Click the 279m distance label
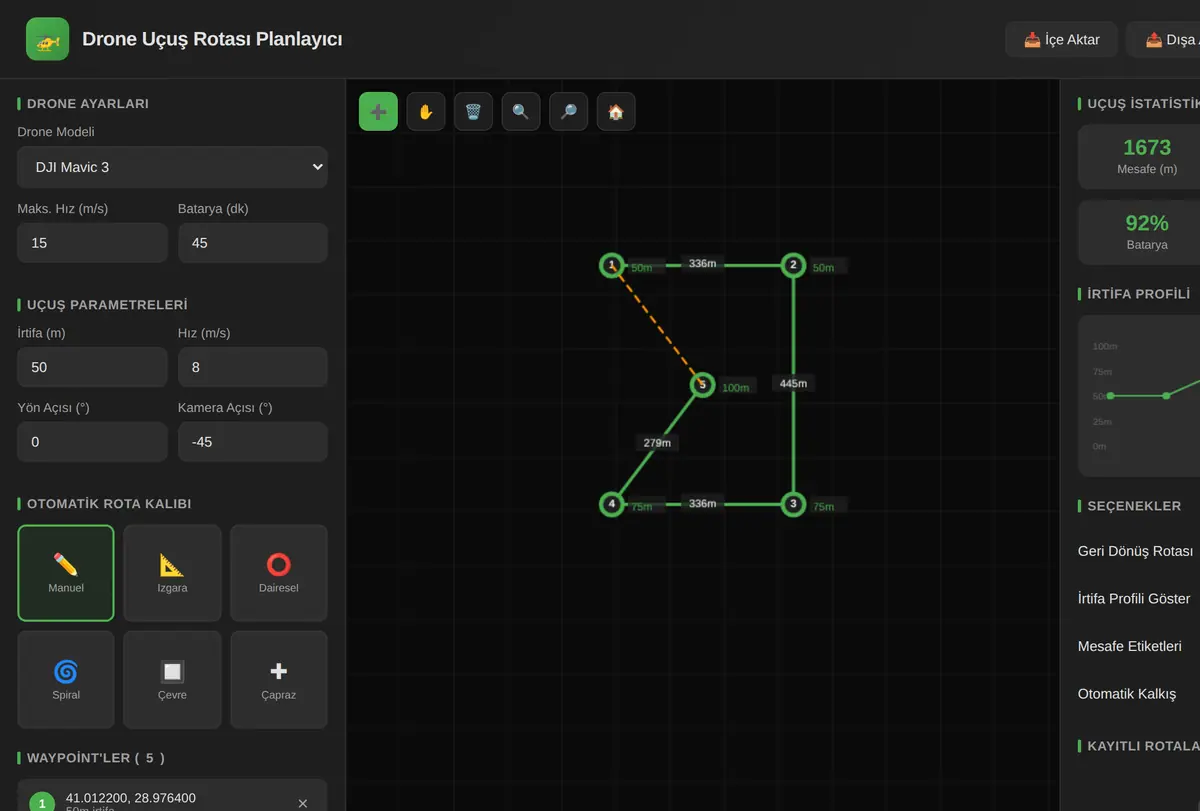The width and height of the screenshot is (1200, 811). coord(657,443)
